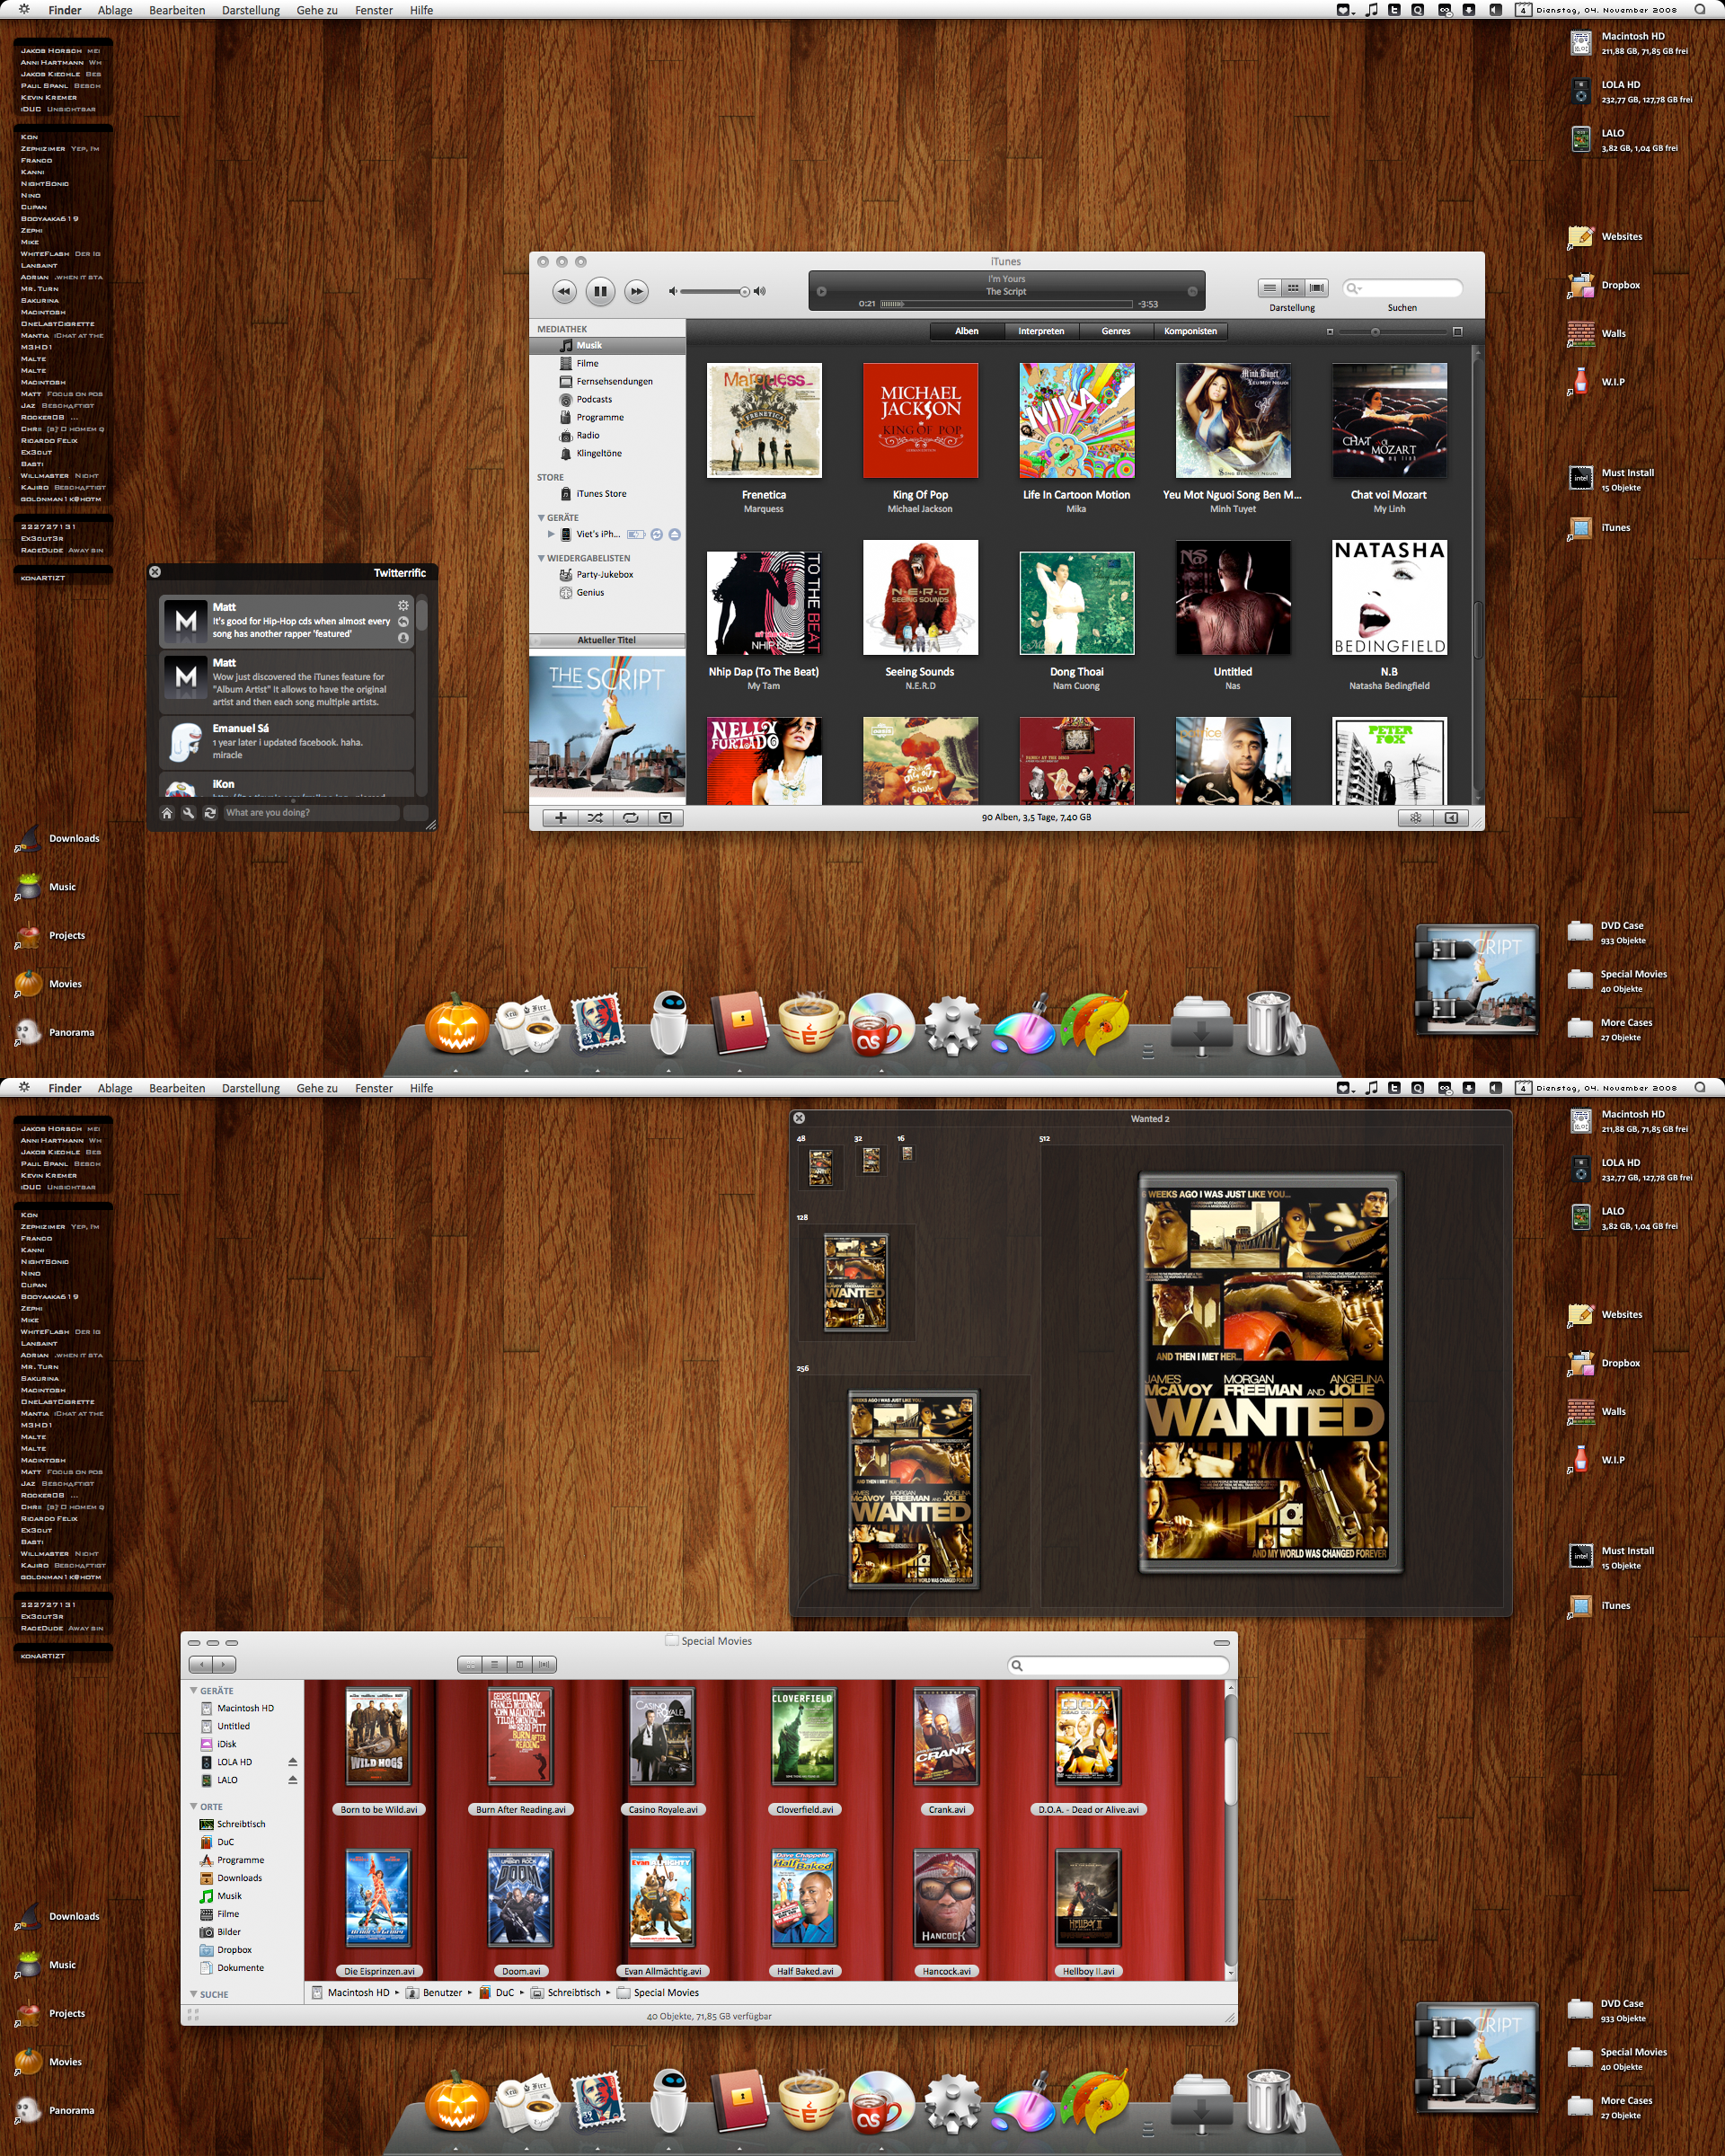Adjust iTunes volume slider
This screenshot has width=1725, height=2156.
(715, 292)
